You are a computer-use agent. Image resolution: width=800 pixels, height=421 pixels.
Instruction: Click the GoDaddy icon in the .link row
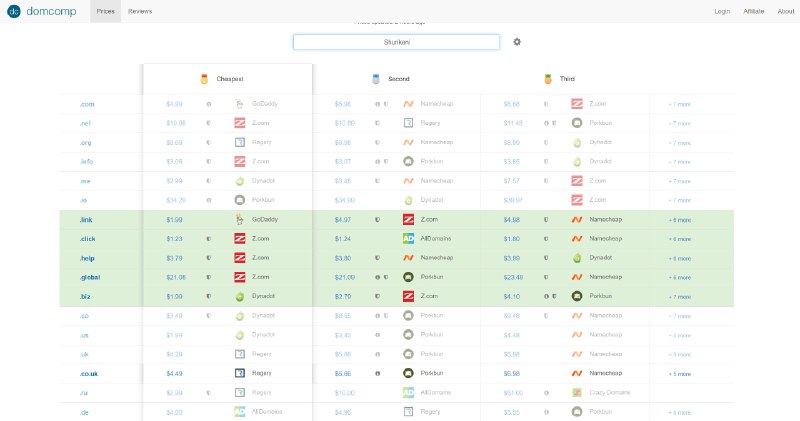(239, 219)
